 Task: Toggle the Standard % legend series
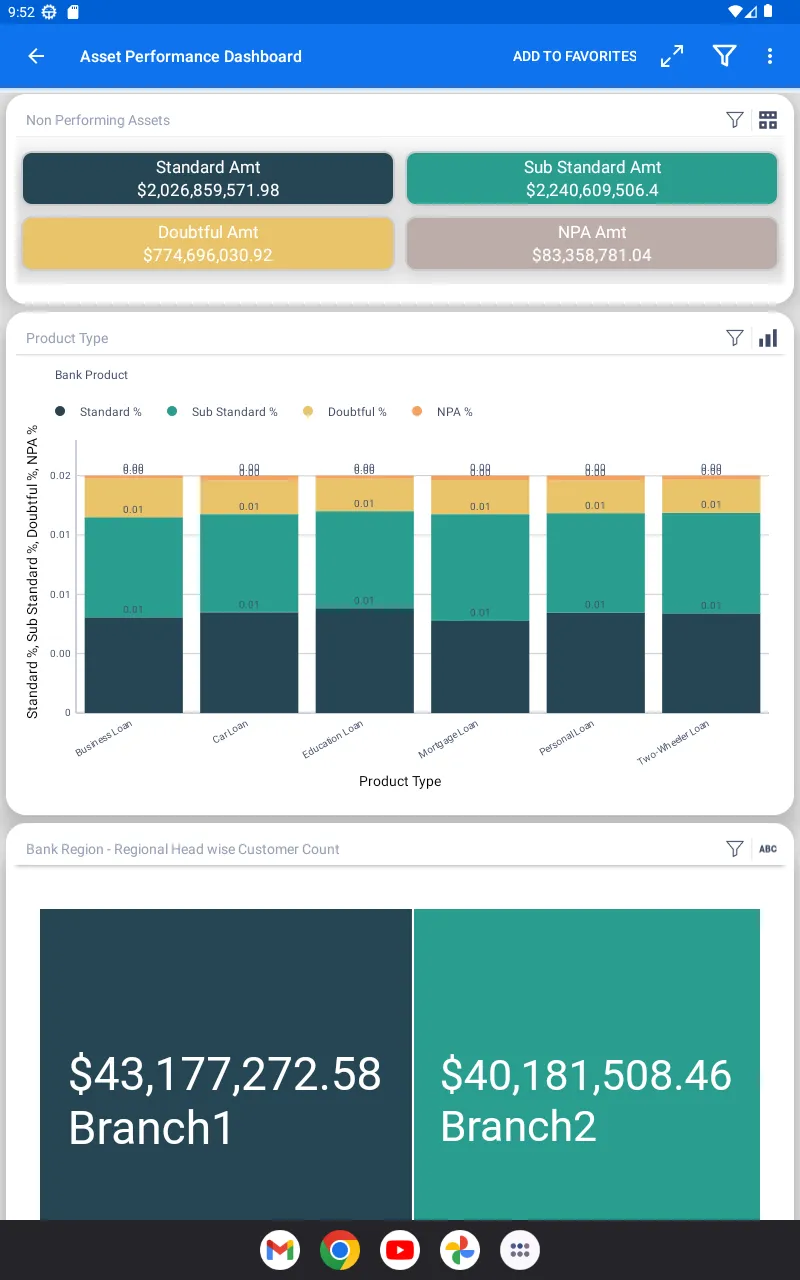click(x=98, y=412)
